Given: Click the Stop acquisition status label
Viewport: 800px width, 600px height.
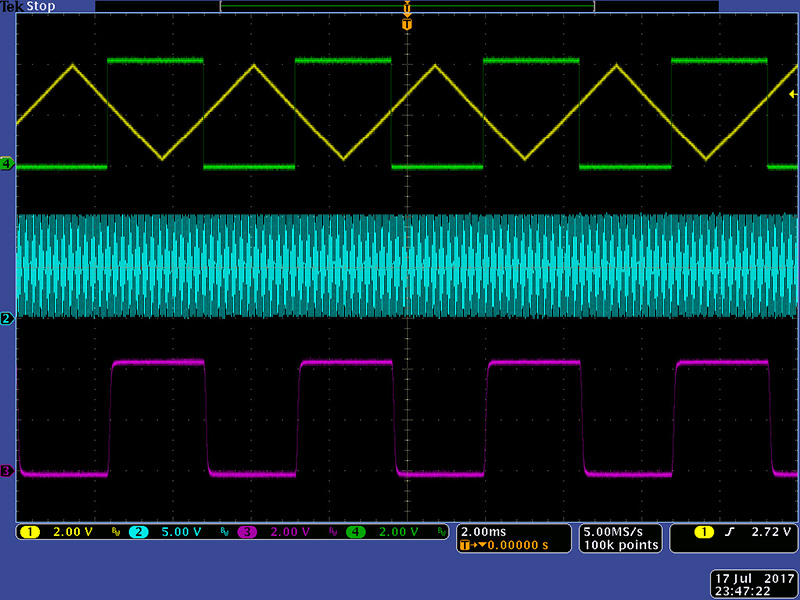Looking at the screenshot, I should [41, 6].
